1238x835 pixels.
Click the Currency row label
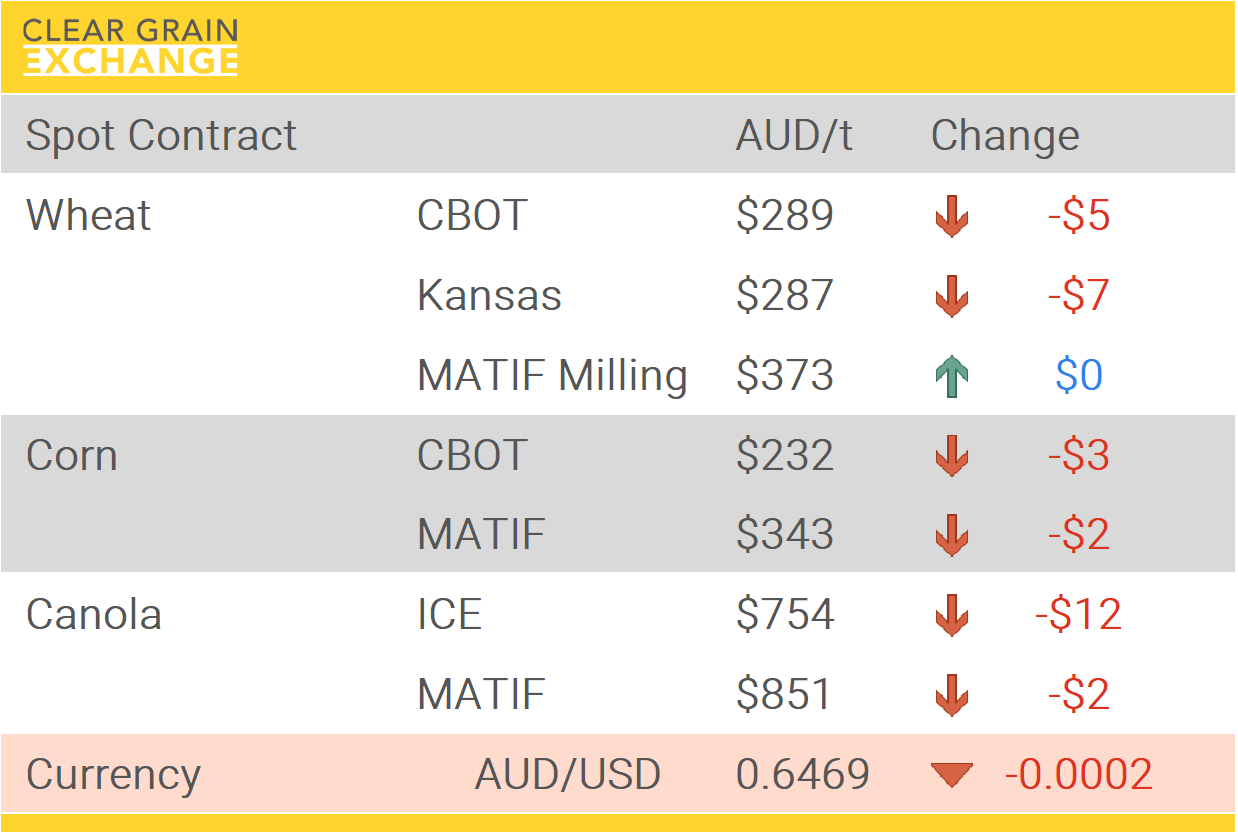[113, 774]
